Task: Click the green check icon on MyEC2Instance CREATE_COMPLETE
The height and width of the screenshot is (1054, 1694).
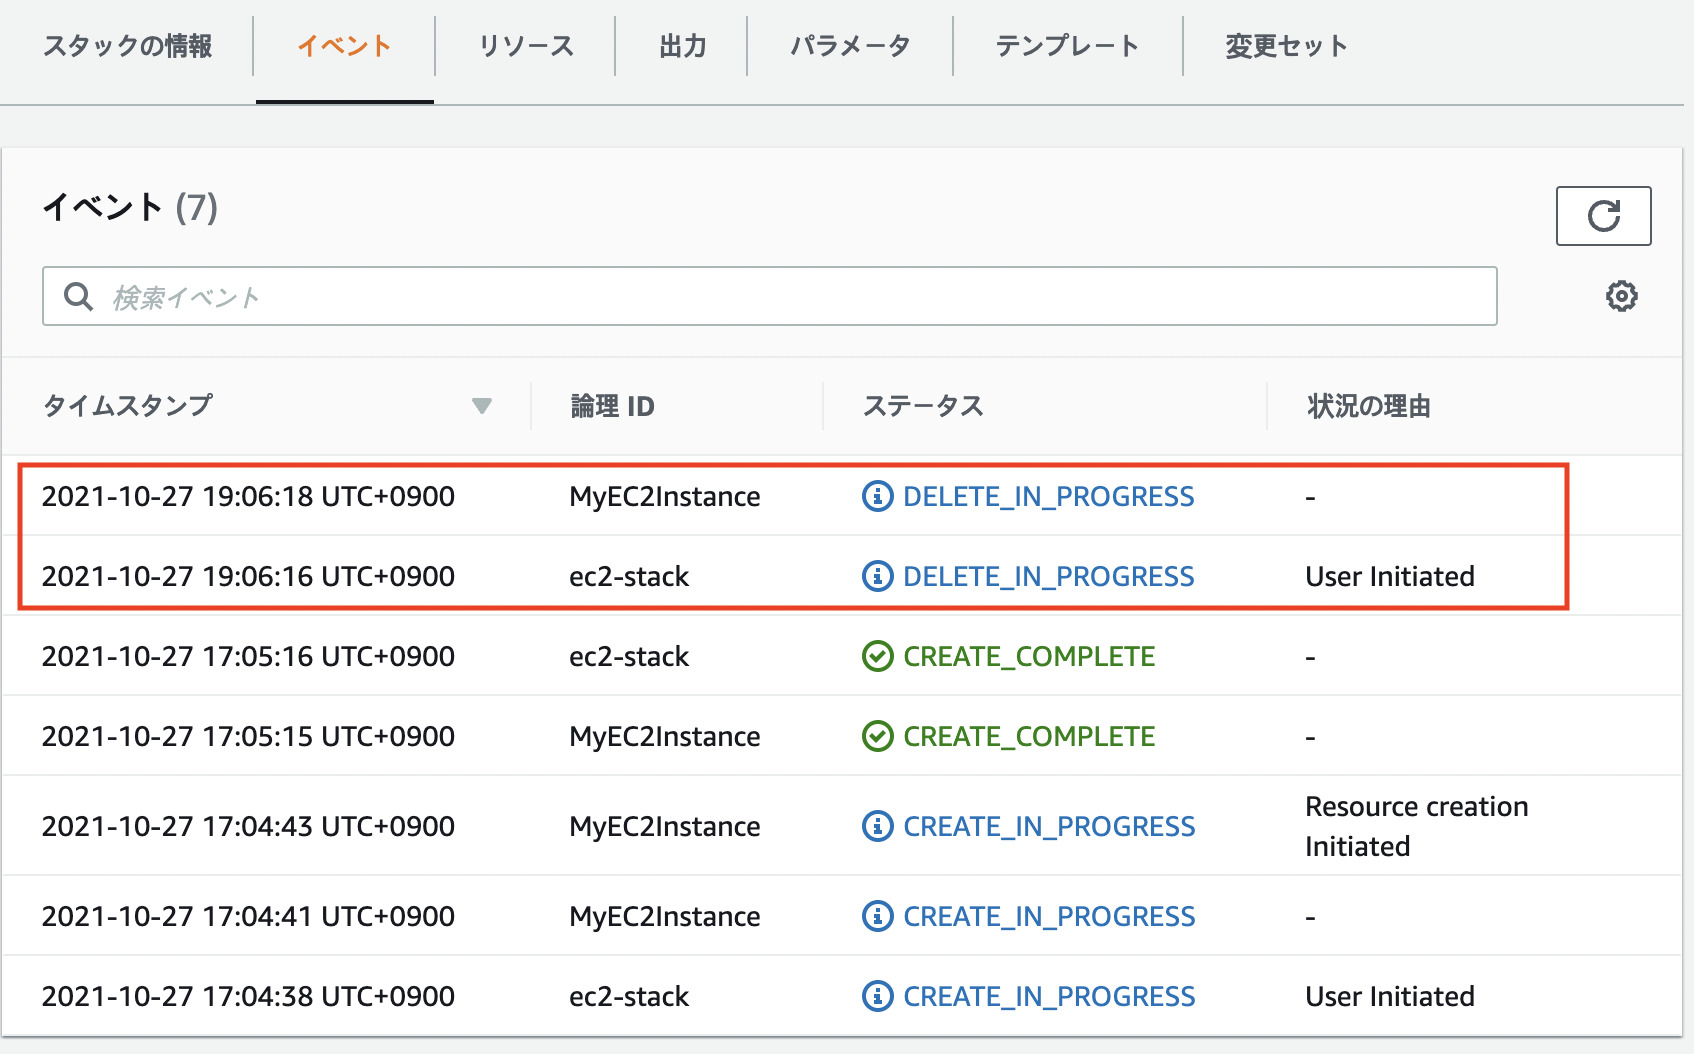Action: pos(876,736)
